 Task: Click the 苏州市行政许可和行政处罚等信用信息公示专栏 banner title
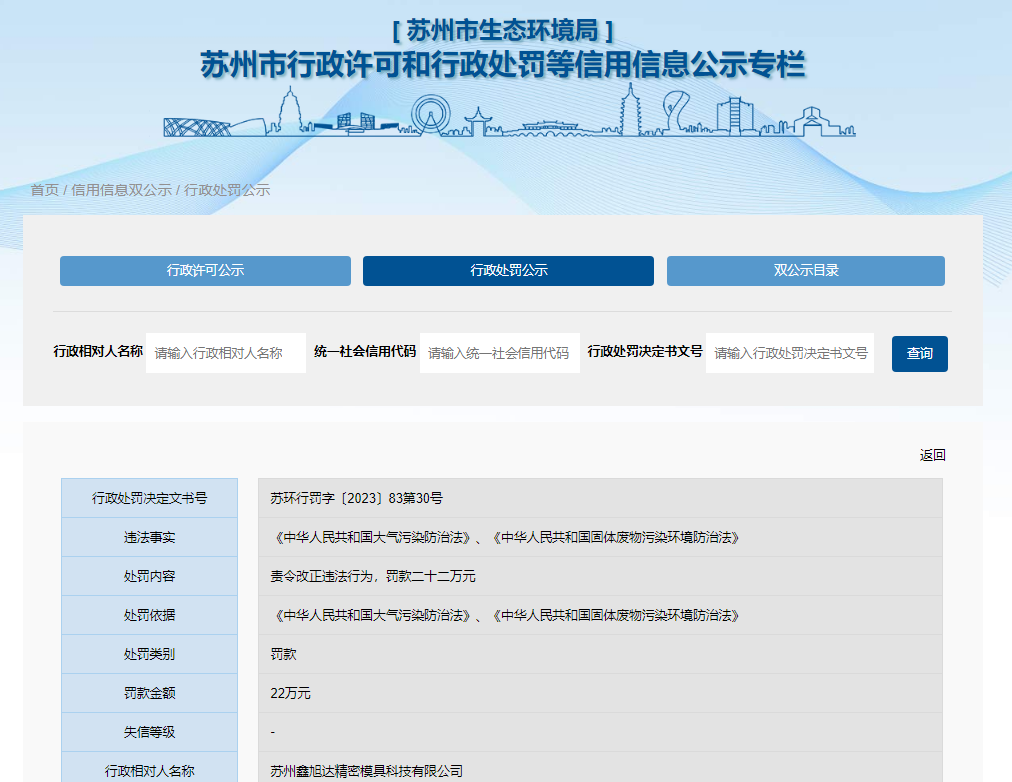point(503,65)
